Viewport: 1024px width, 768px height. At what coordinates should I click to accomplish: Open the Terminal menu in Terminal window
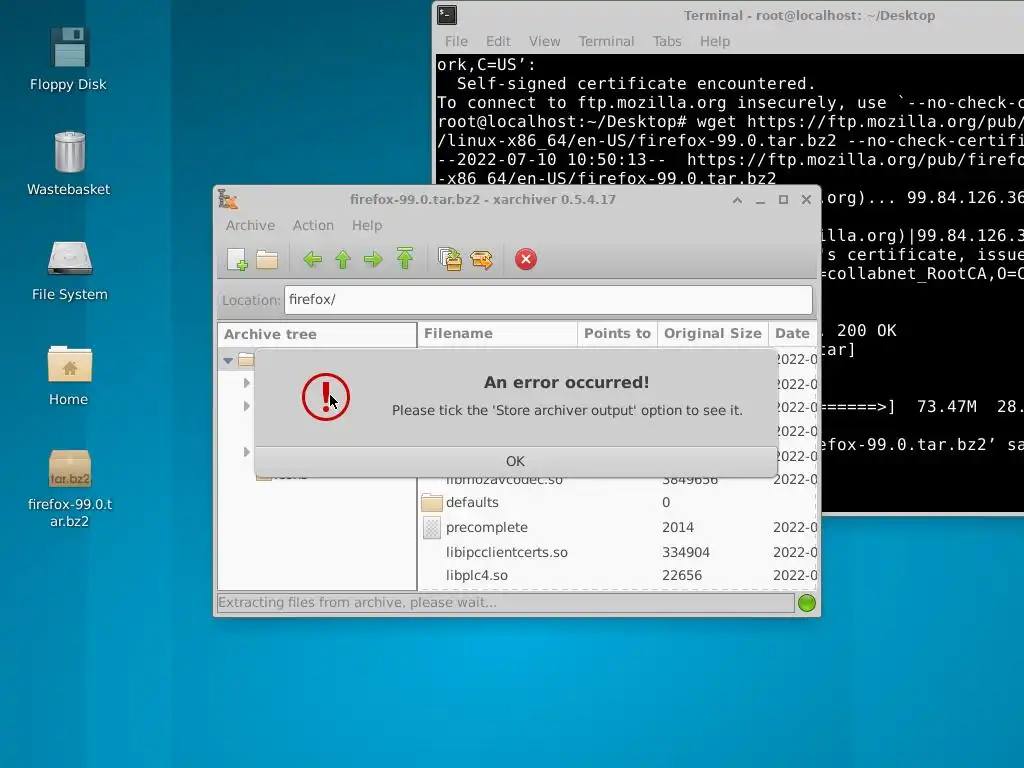coord(606,41)
